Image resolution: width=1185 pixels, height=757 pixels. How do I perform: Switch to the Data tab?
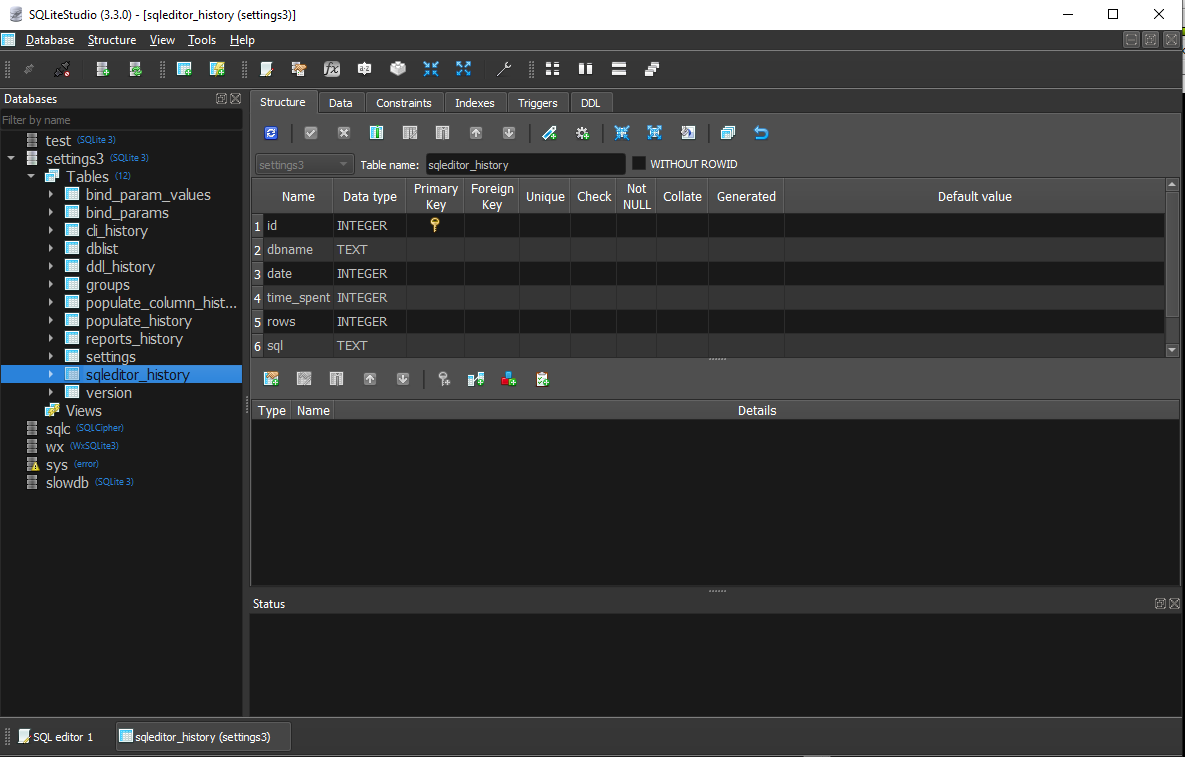[x=340, y=103]
